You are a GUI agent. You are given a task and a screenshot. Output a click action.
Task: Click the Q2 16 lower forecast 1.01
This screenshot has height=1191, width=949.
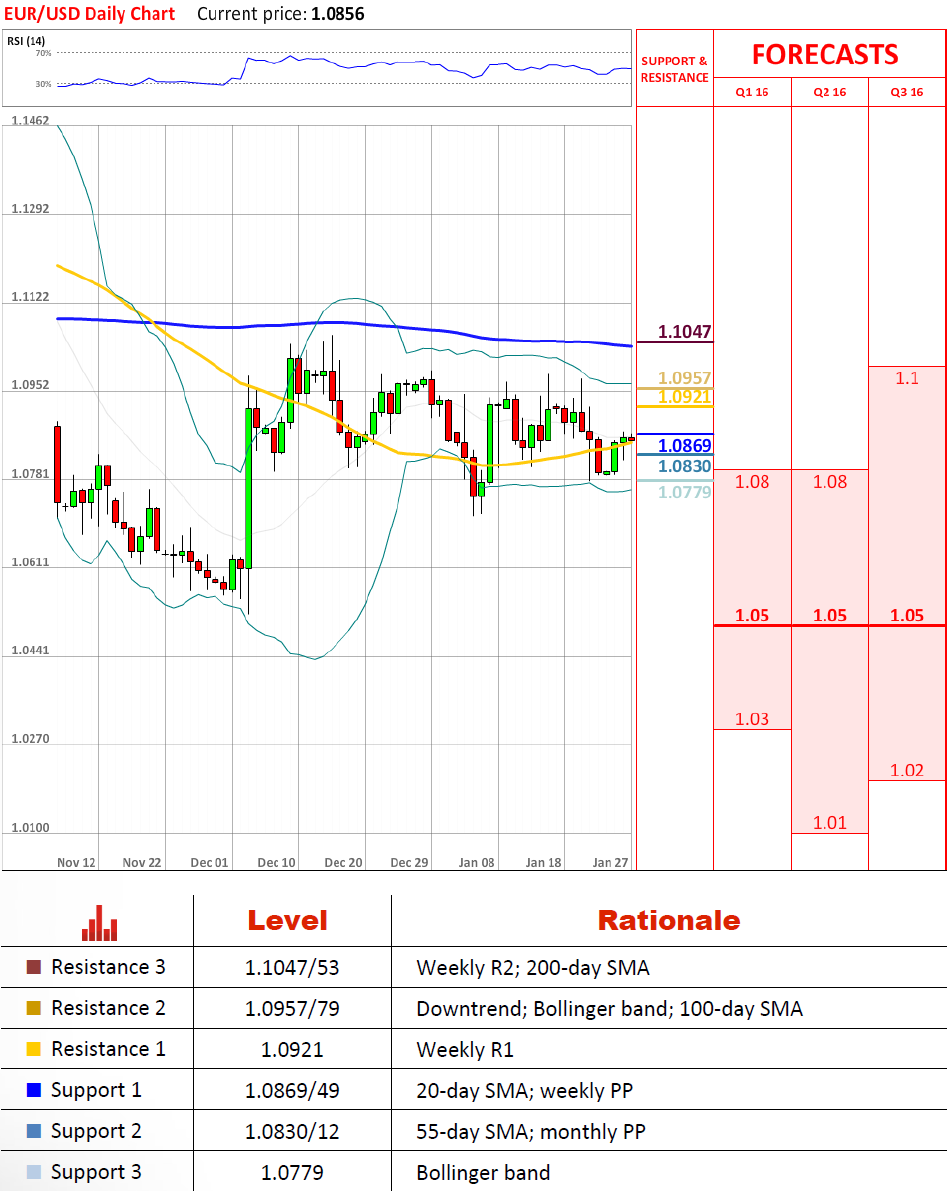pos(830,823)
